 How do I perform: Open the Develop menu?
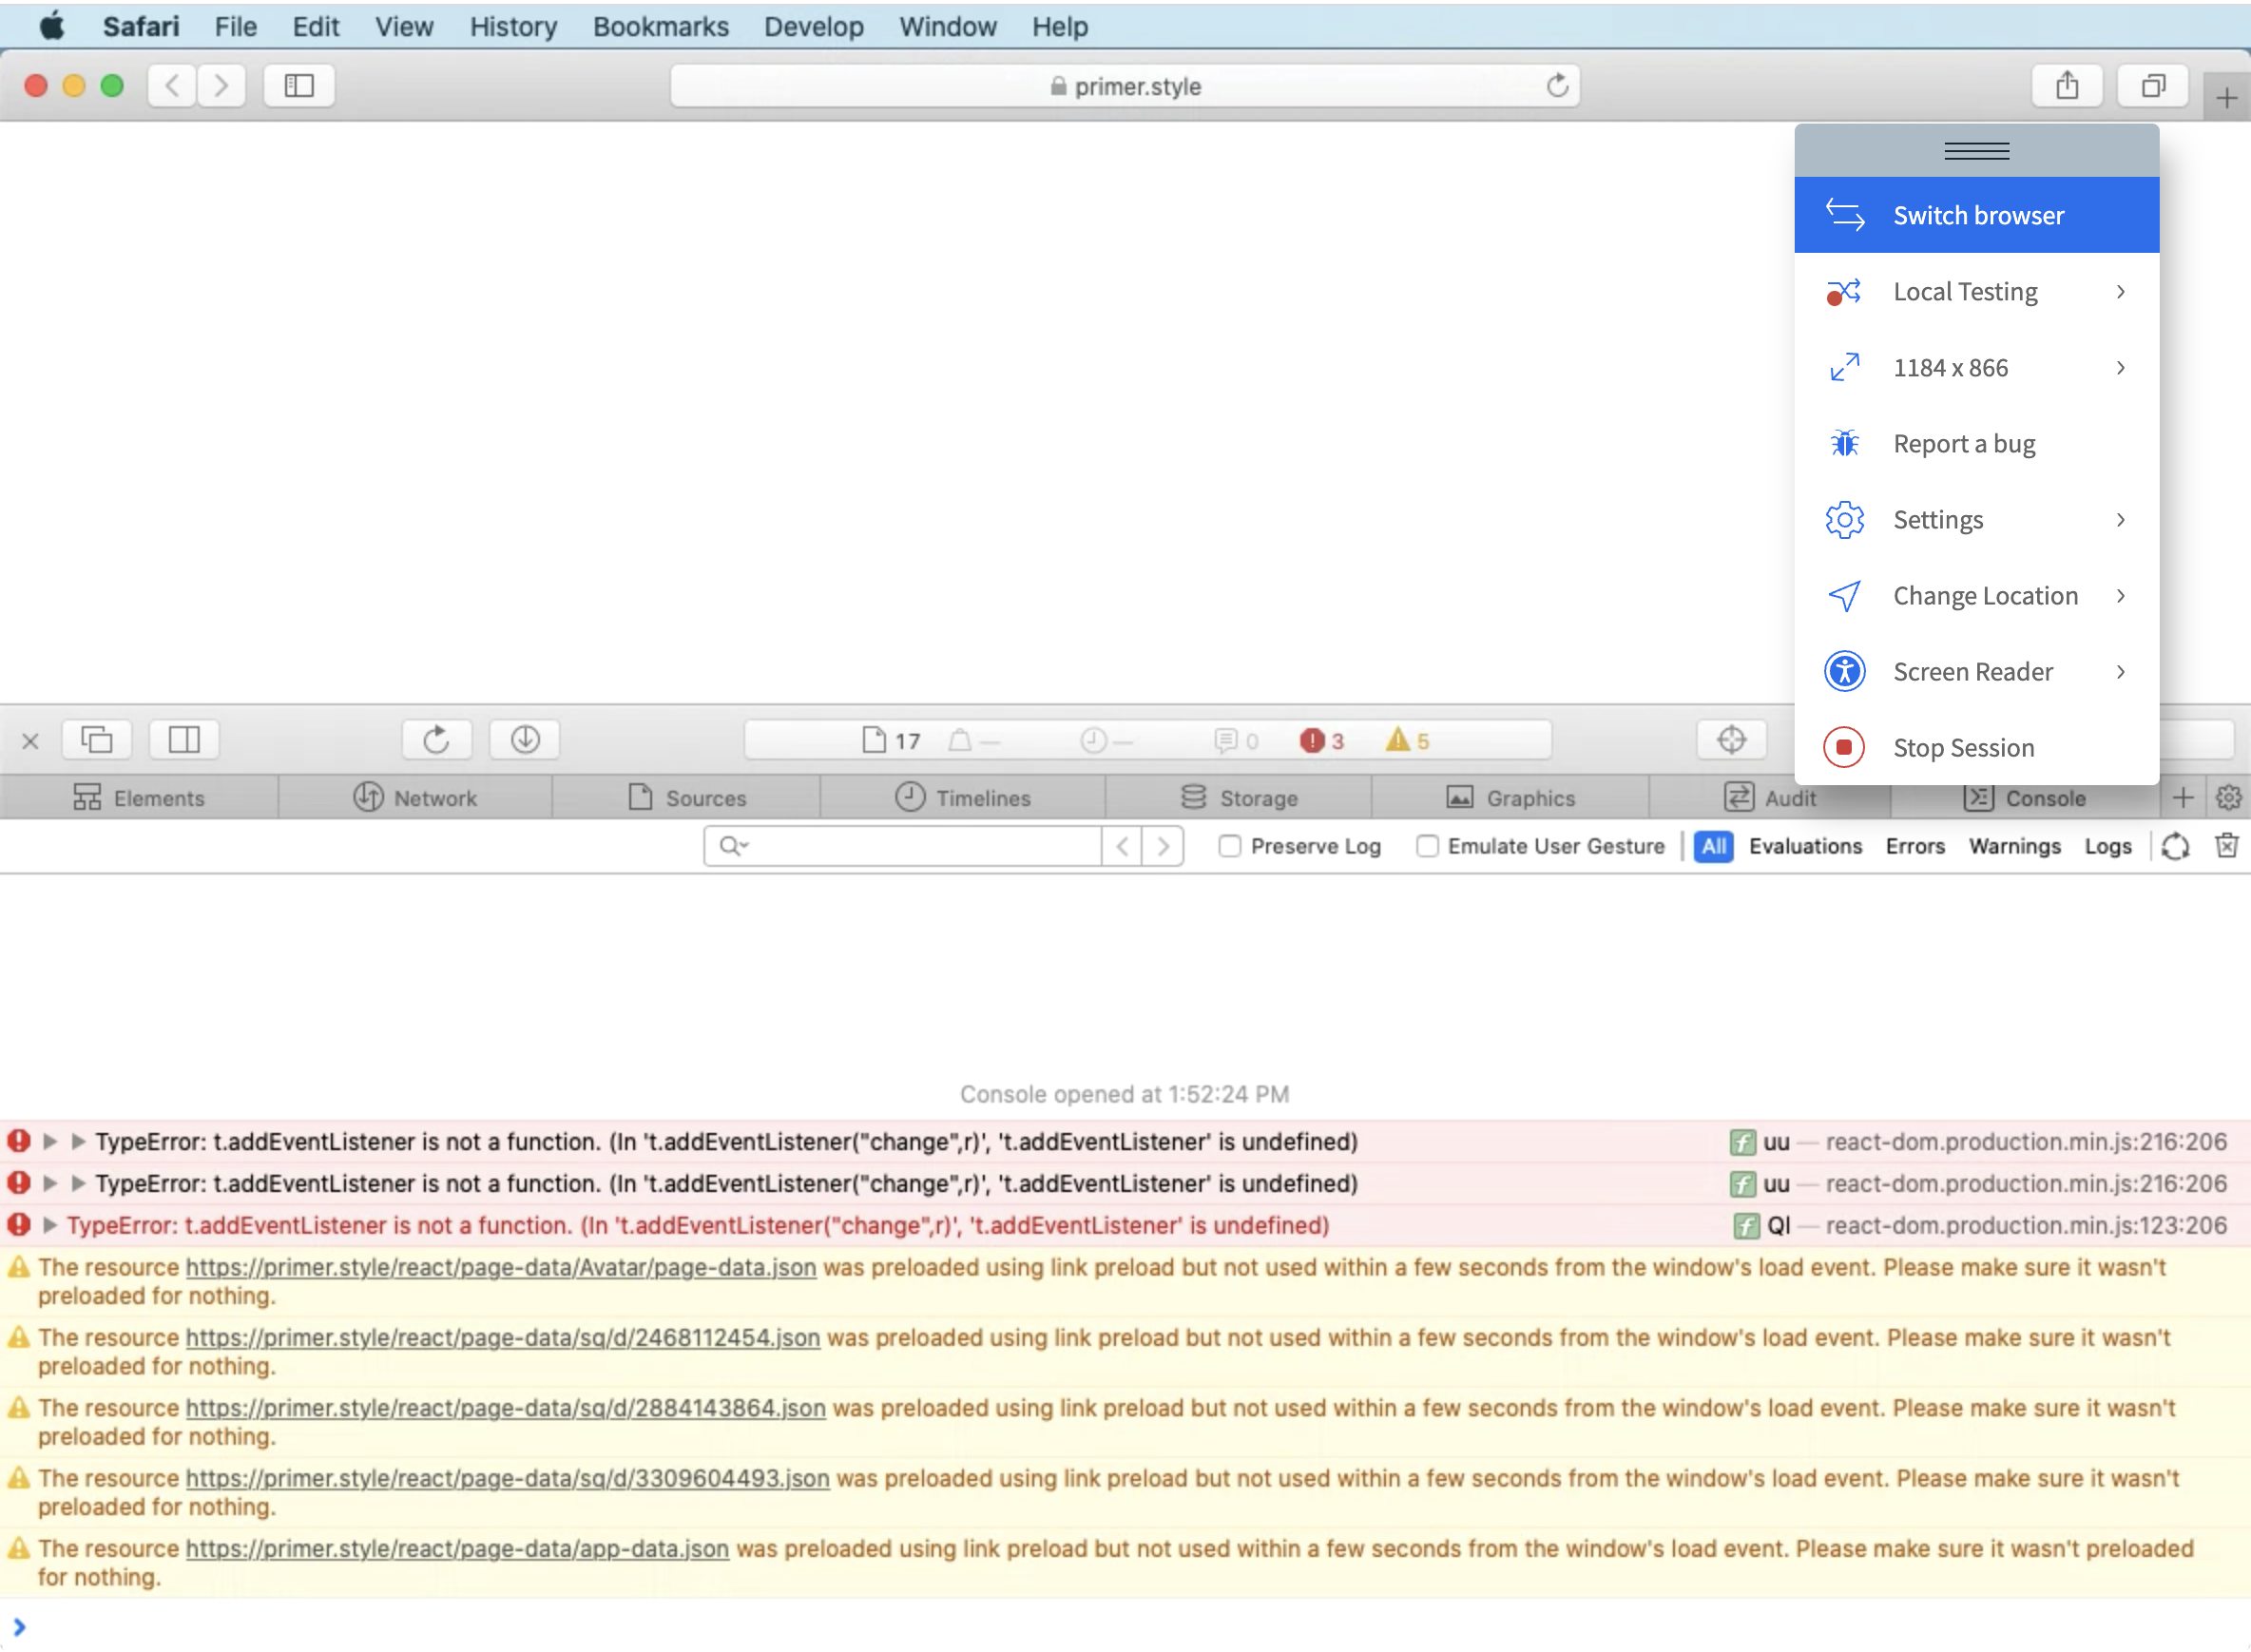[813, 27]
